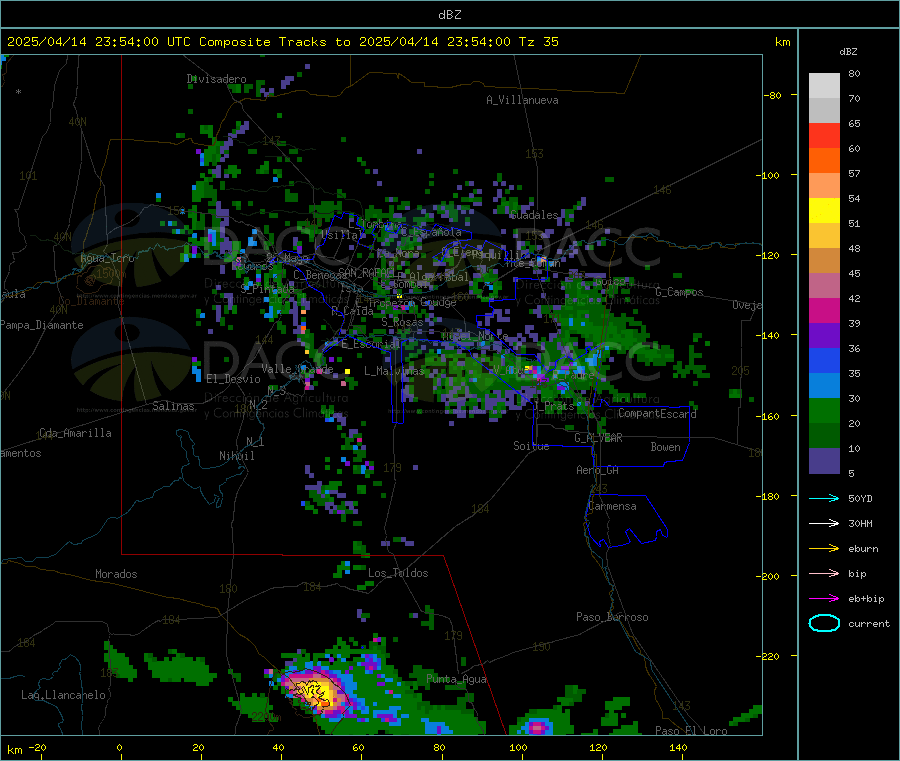
Task: Click the 'Paso_Barroso' map label
Action: 612,617
